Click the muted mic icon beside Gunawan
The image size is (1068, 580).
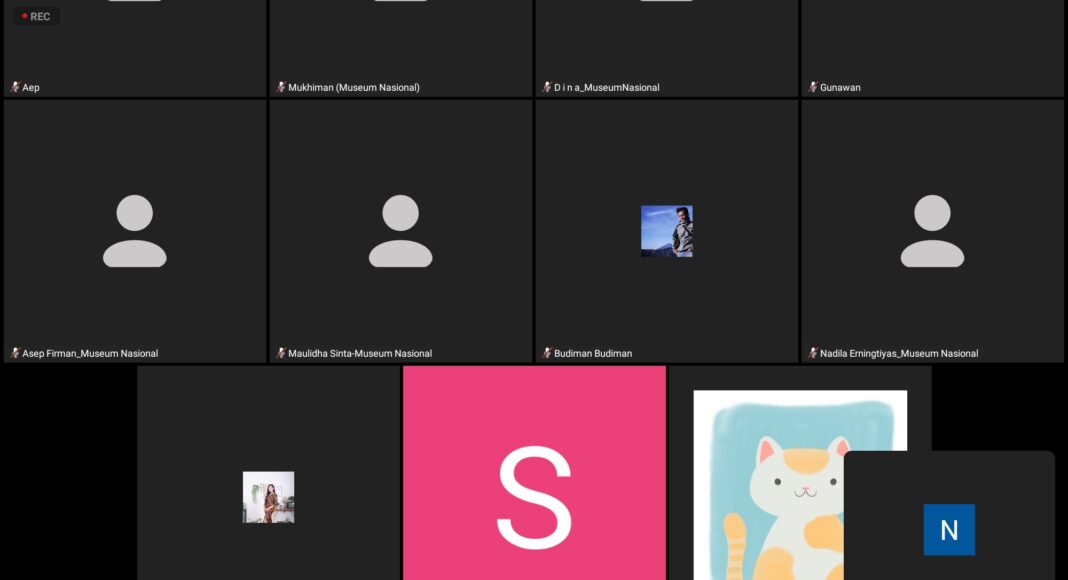(813, 87)
